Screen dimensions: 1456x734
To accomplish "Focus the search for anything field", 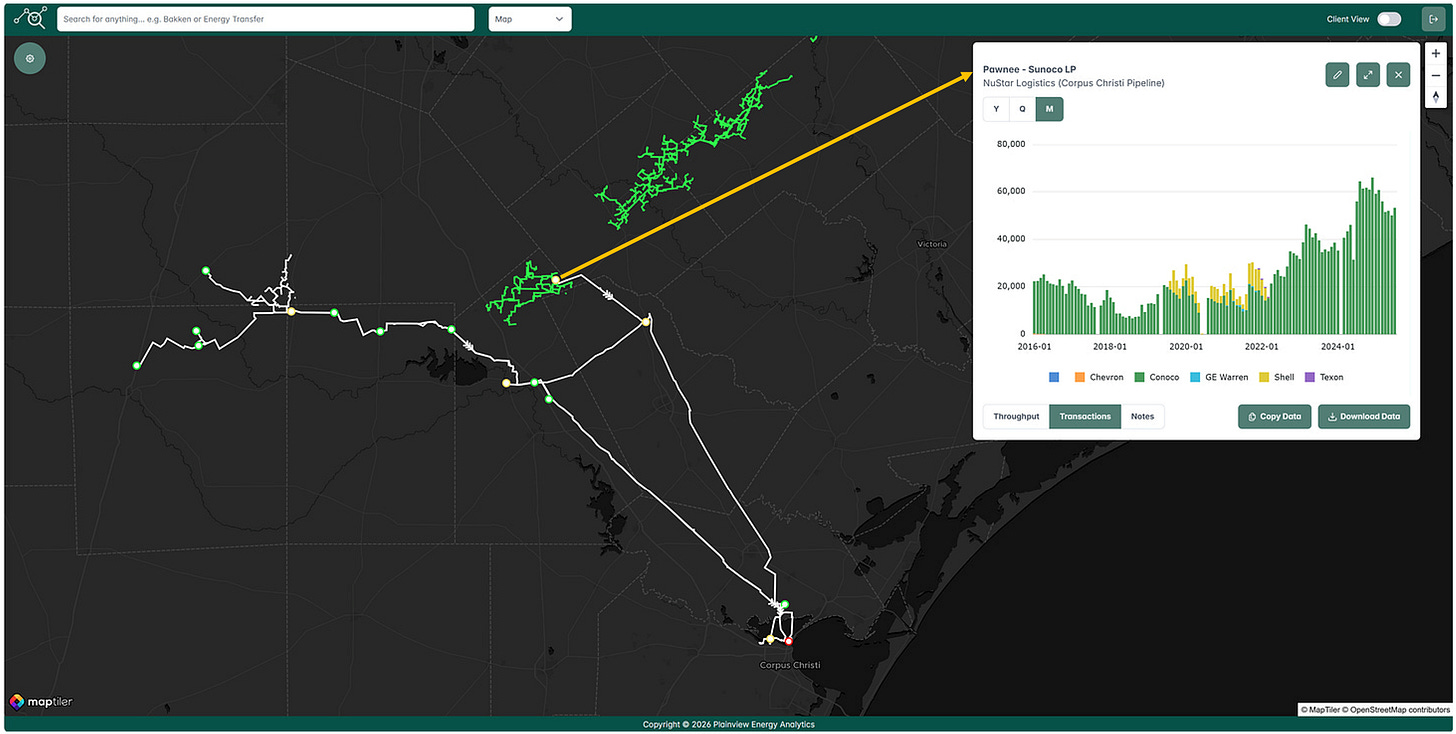I will pos(265,19).
